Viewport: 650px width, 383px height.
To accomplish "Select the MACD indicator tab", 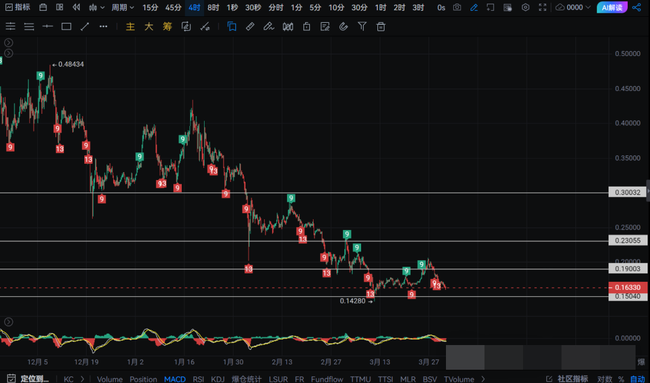I will click(175, 379).
